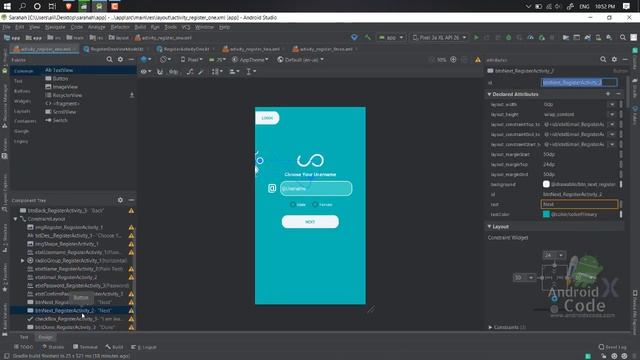Screen dimensions: 640x360
Task: Click the layout warning triangle above design surface
Action: [478, 60]
